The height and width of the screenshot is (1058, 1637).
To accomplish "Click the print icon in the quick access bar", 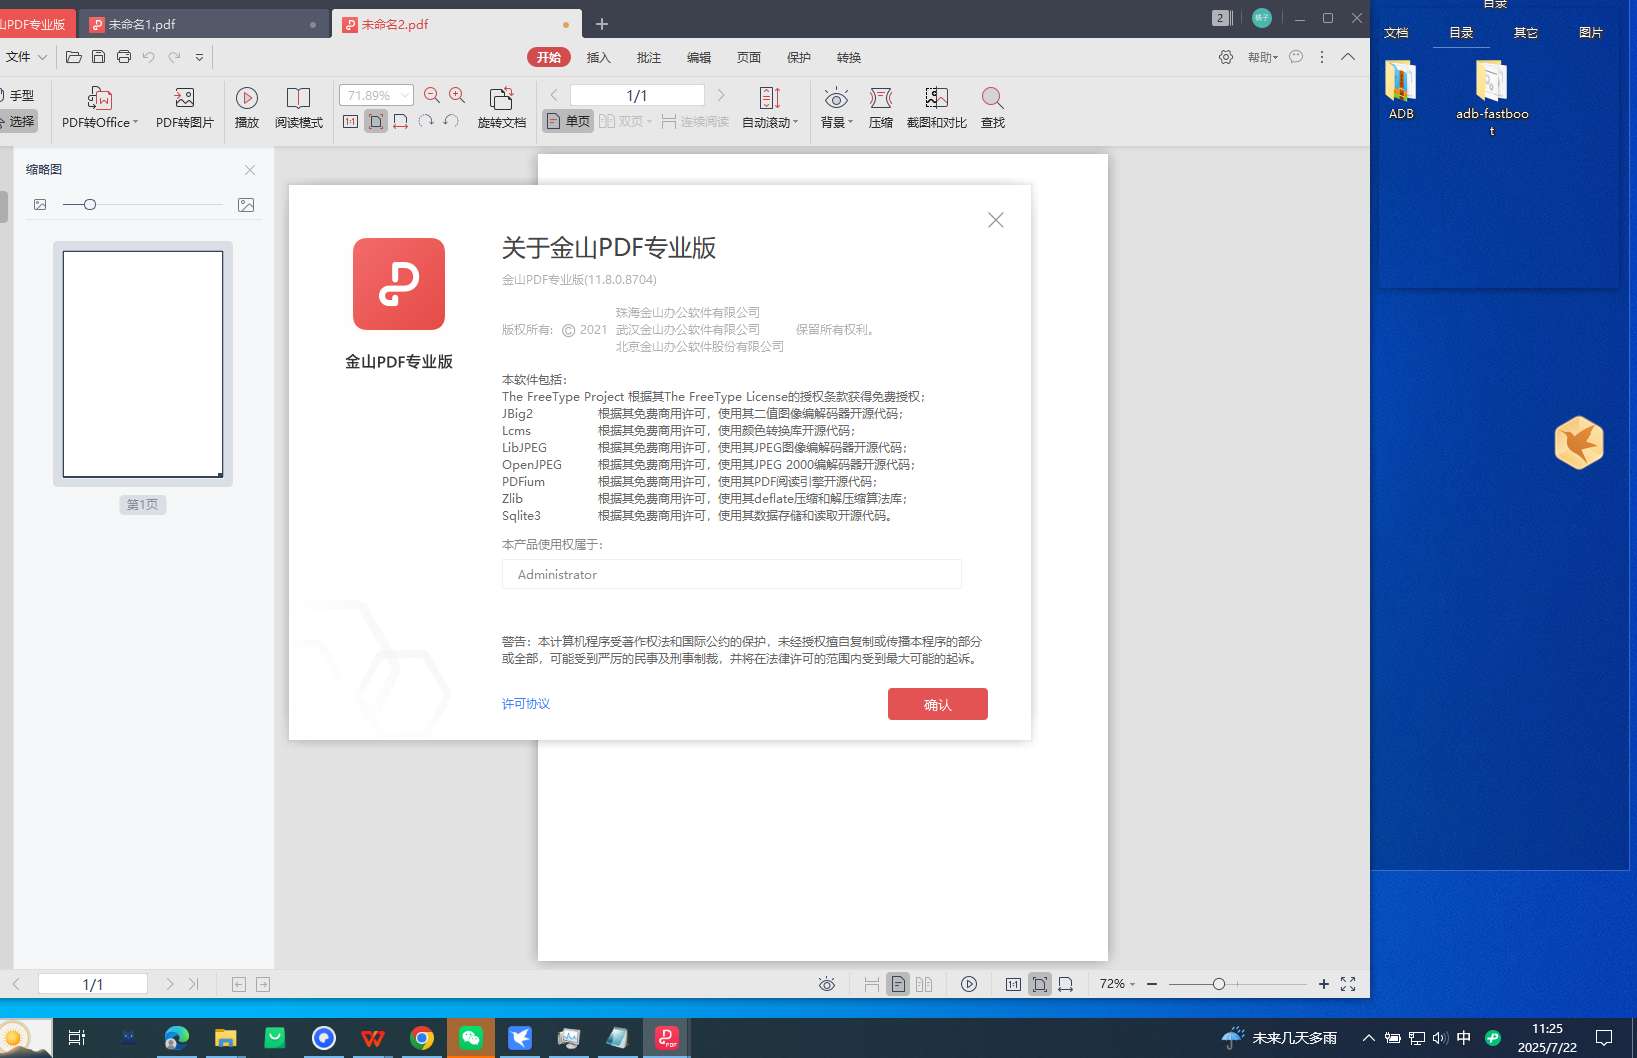I will click(x=124, y=57).
